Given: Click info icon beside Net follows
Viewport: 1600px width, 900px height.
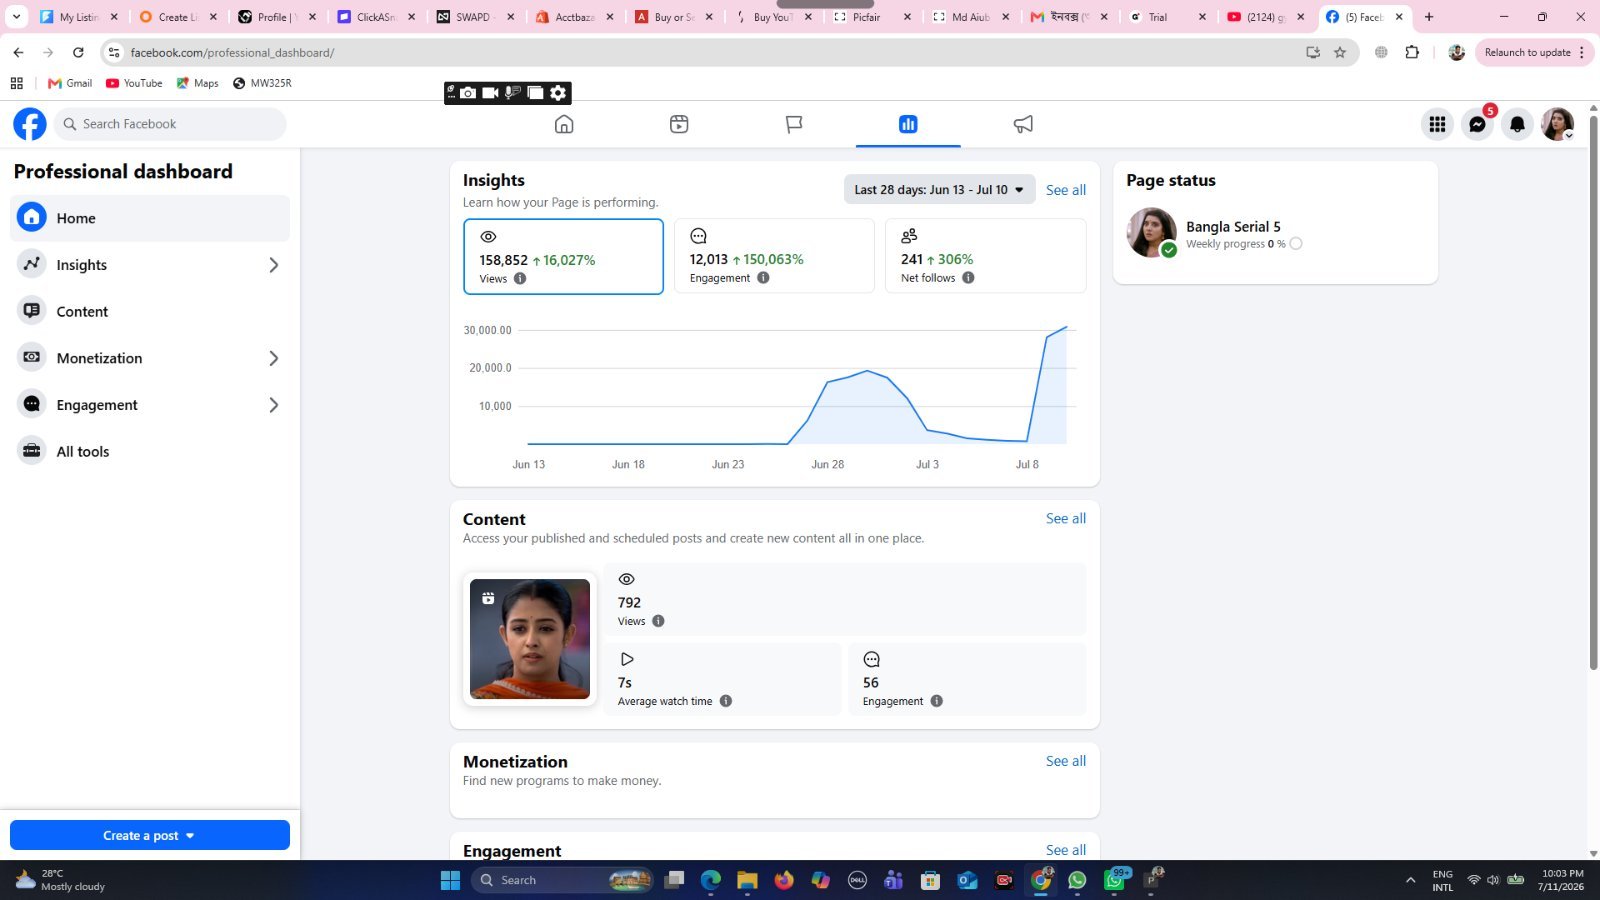Looking at the screenshot, I should pyautogui.click(x=968, y=278).
